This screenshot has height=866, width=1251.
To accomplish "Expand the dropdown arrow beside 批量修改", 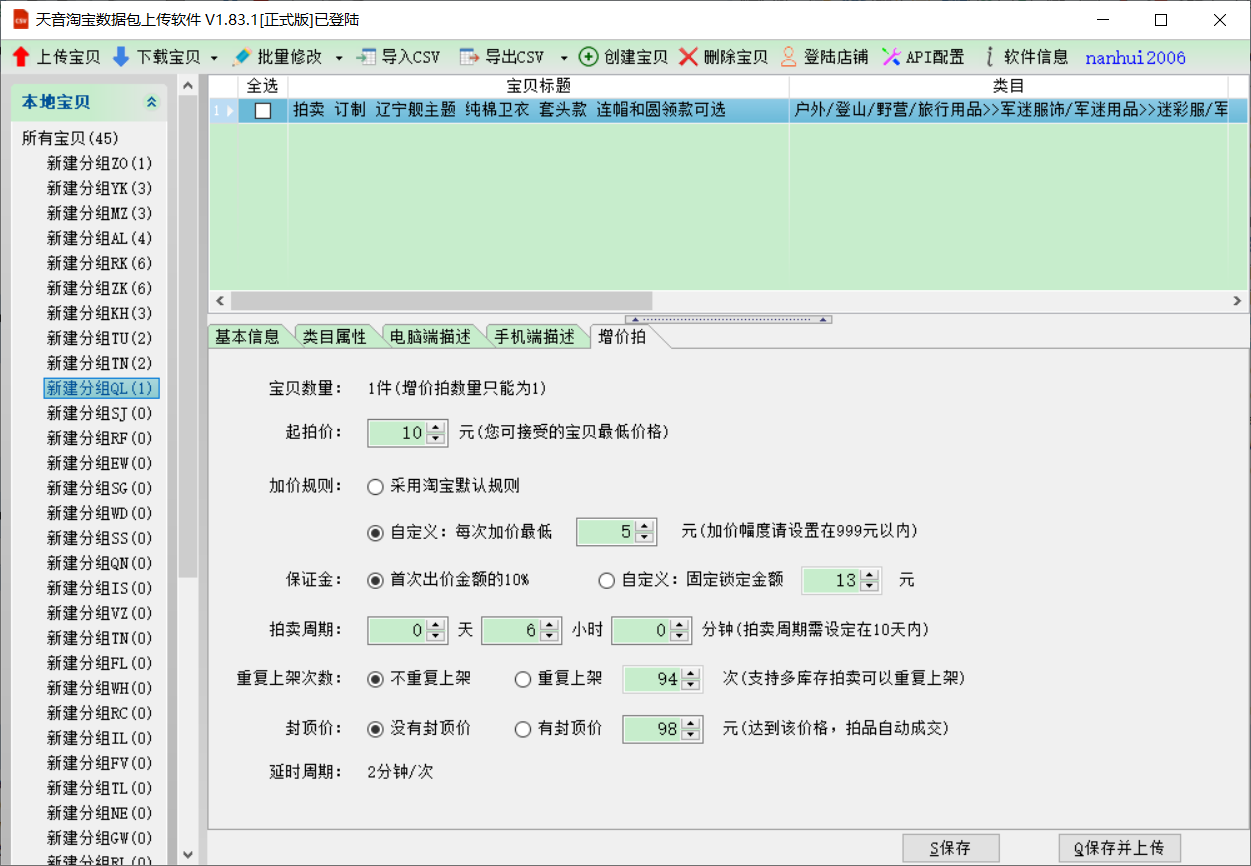I will tap(339, 58).
